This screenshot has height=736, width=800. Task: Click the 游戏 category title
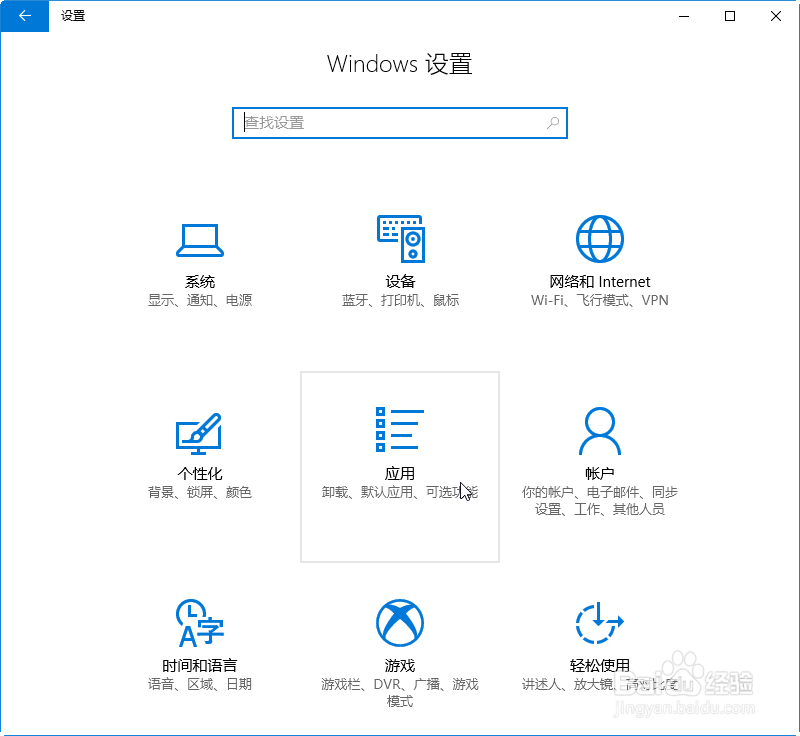coord(400,666)
